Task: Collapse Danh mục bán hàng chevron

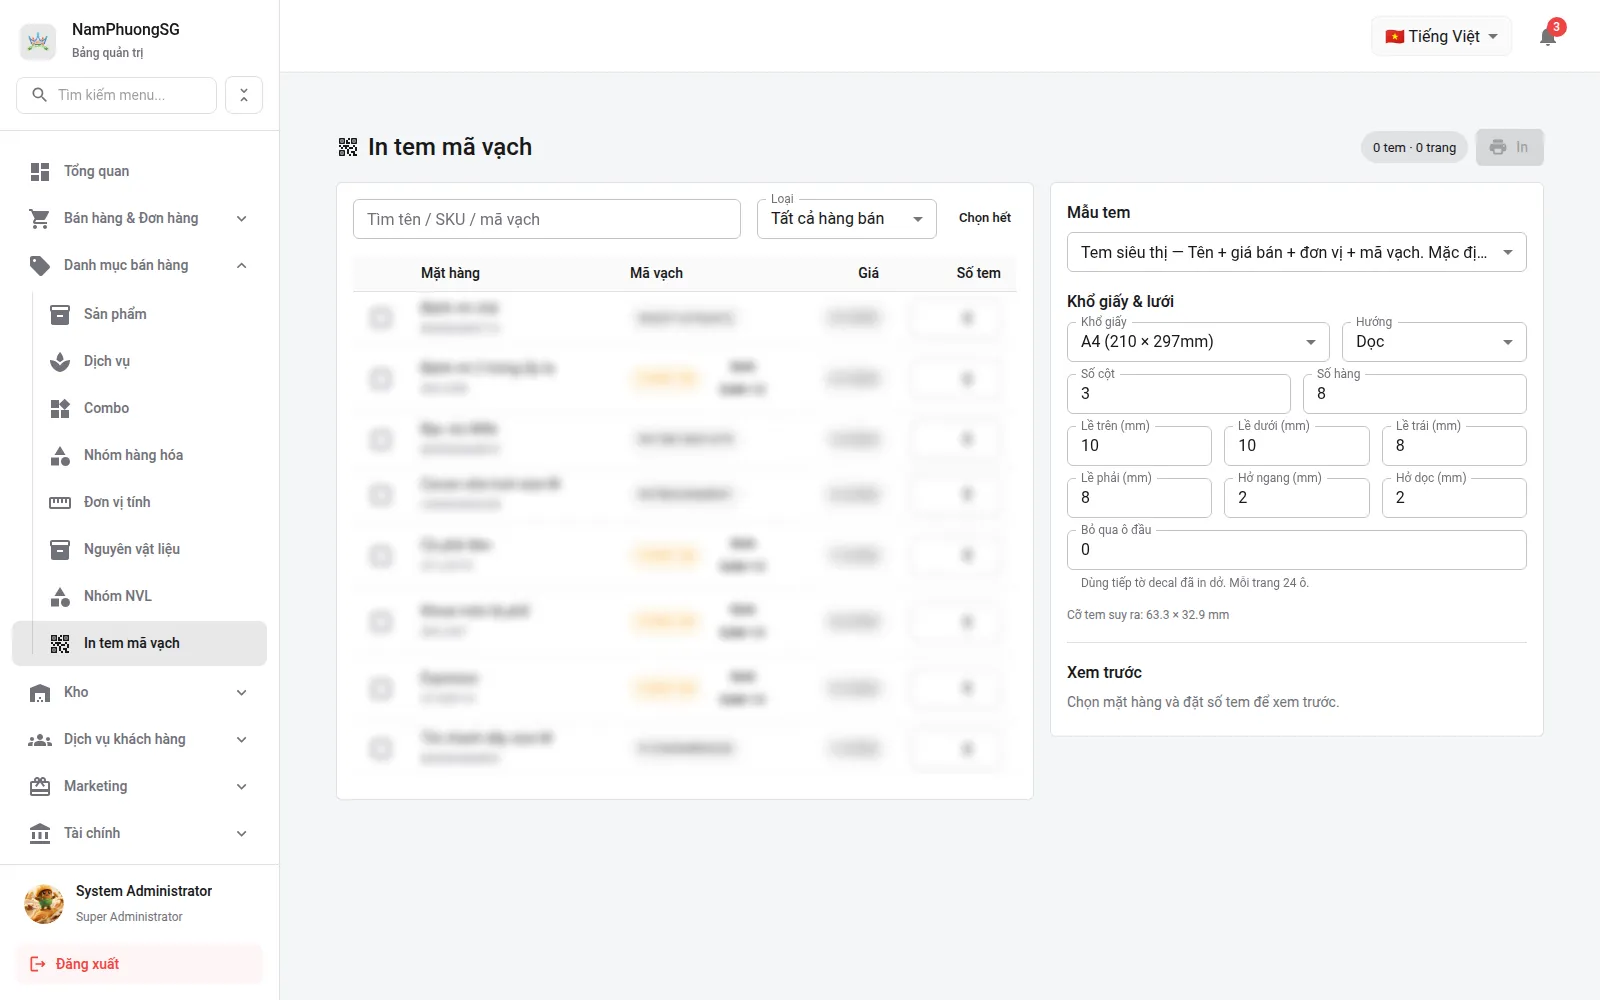Action: [242, 266]
